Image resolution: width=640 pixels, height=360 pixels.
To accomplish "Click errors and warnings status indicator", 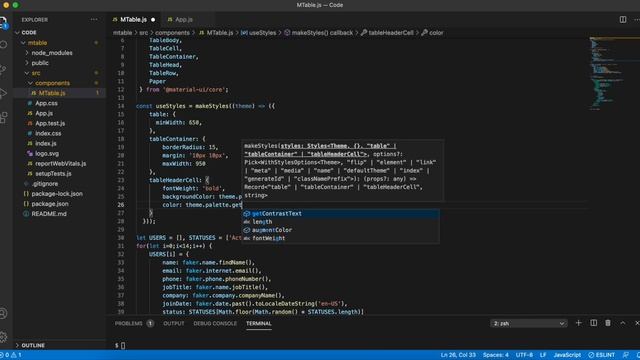I will (11, 355).
